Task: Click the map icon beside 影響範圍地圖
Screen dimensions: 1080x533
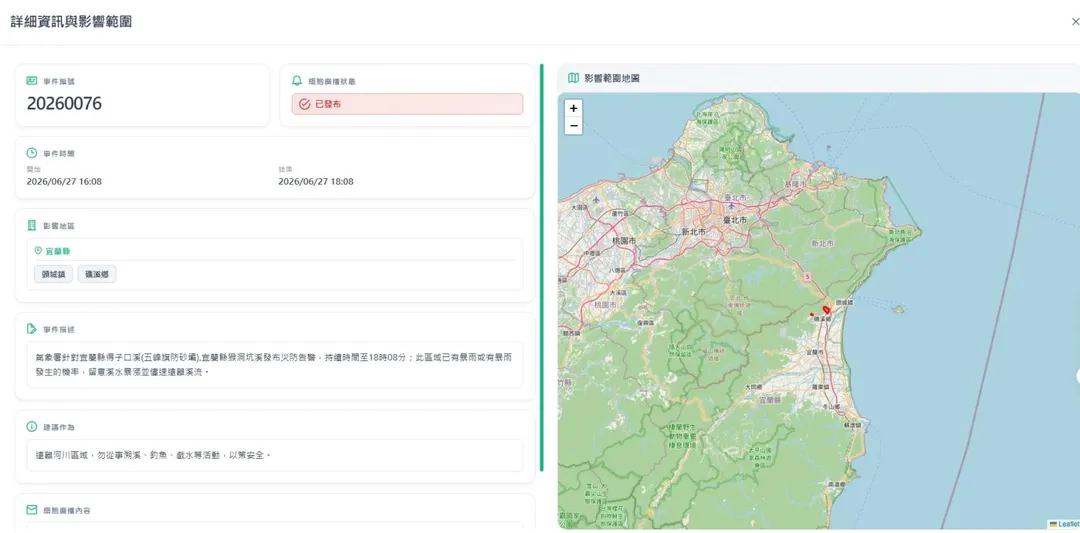Action: (x=573, y=78)
